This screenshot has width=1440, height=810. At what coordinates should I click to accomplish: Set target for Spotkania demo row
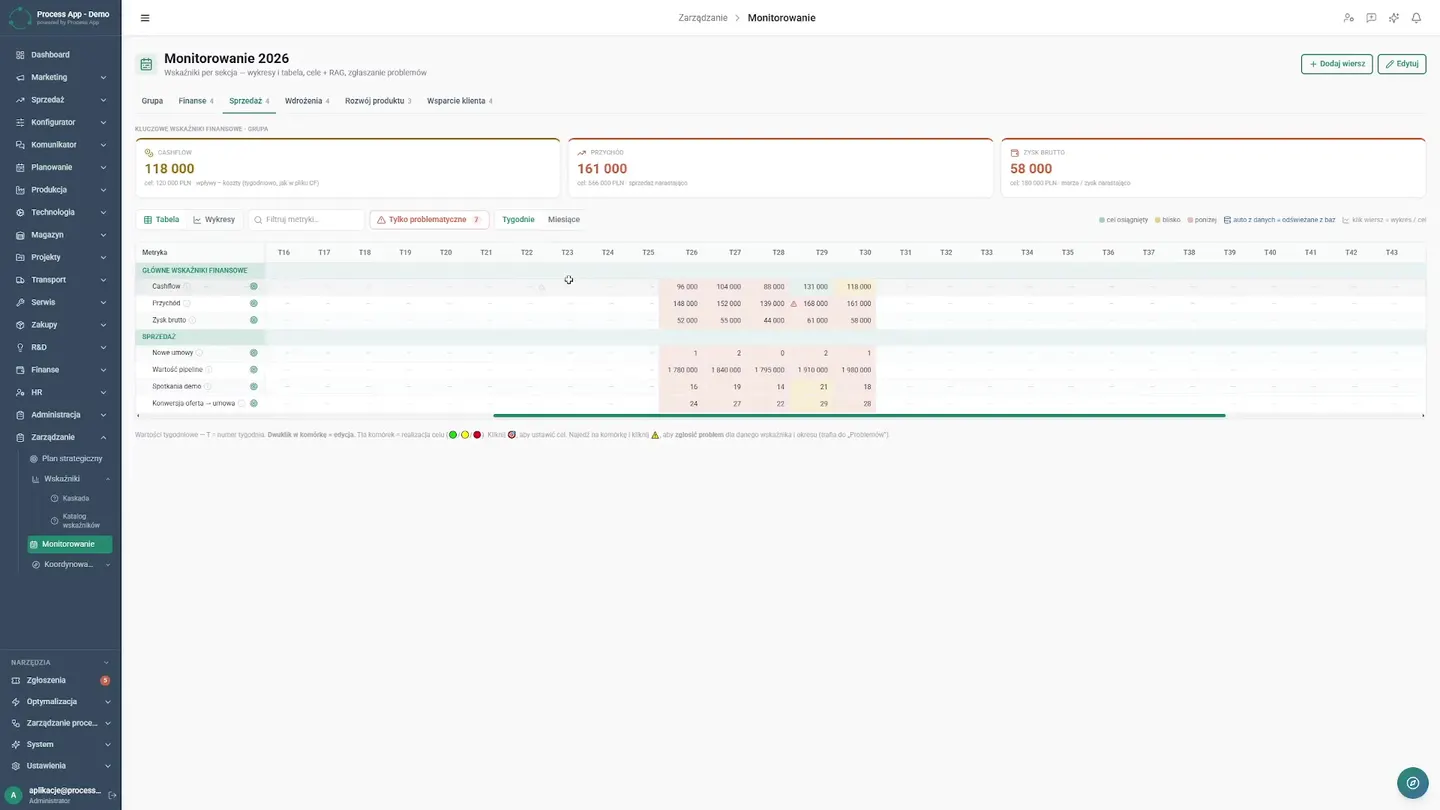[254, 386]
